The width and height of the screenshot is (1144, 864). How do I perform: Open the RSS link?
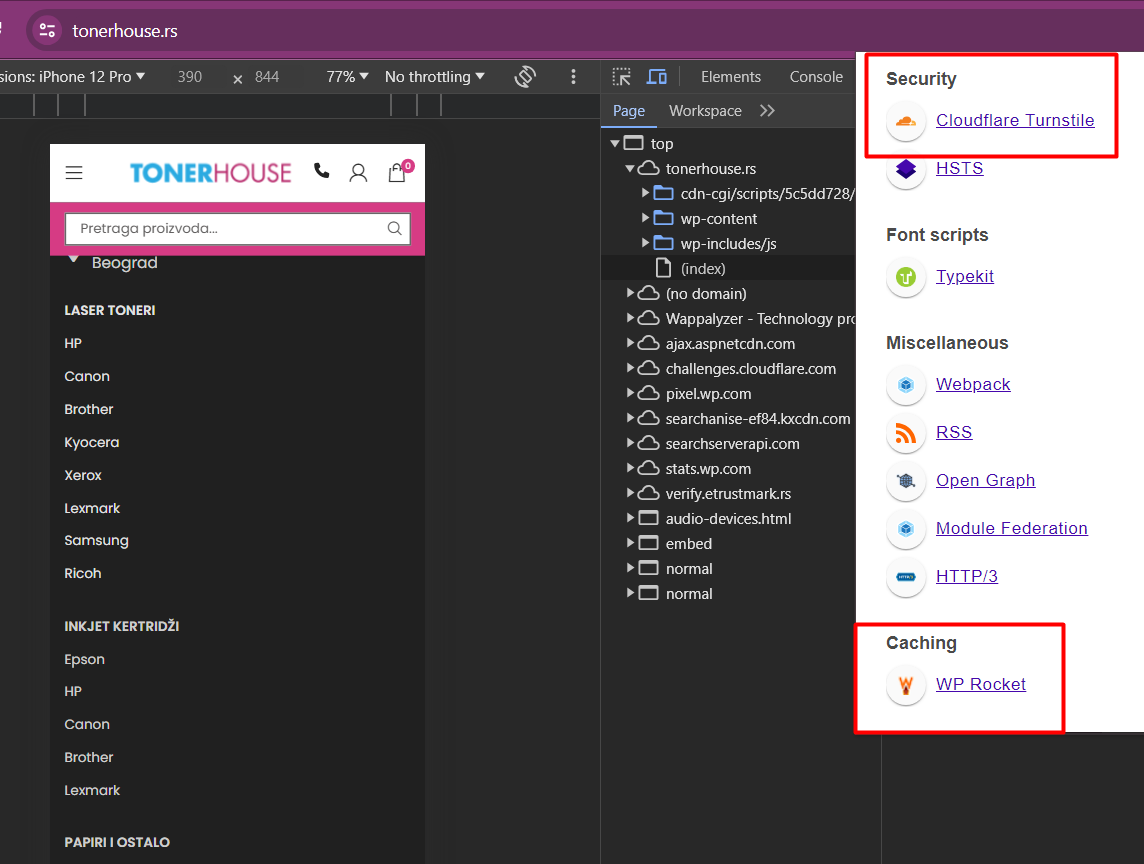point(954,433)
